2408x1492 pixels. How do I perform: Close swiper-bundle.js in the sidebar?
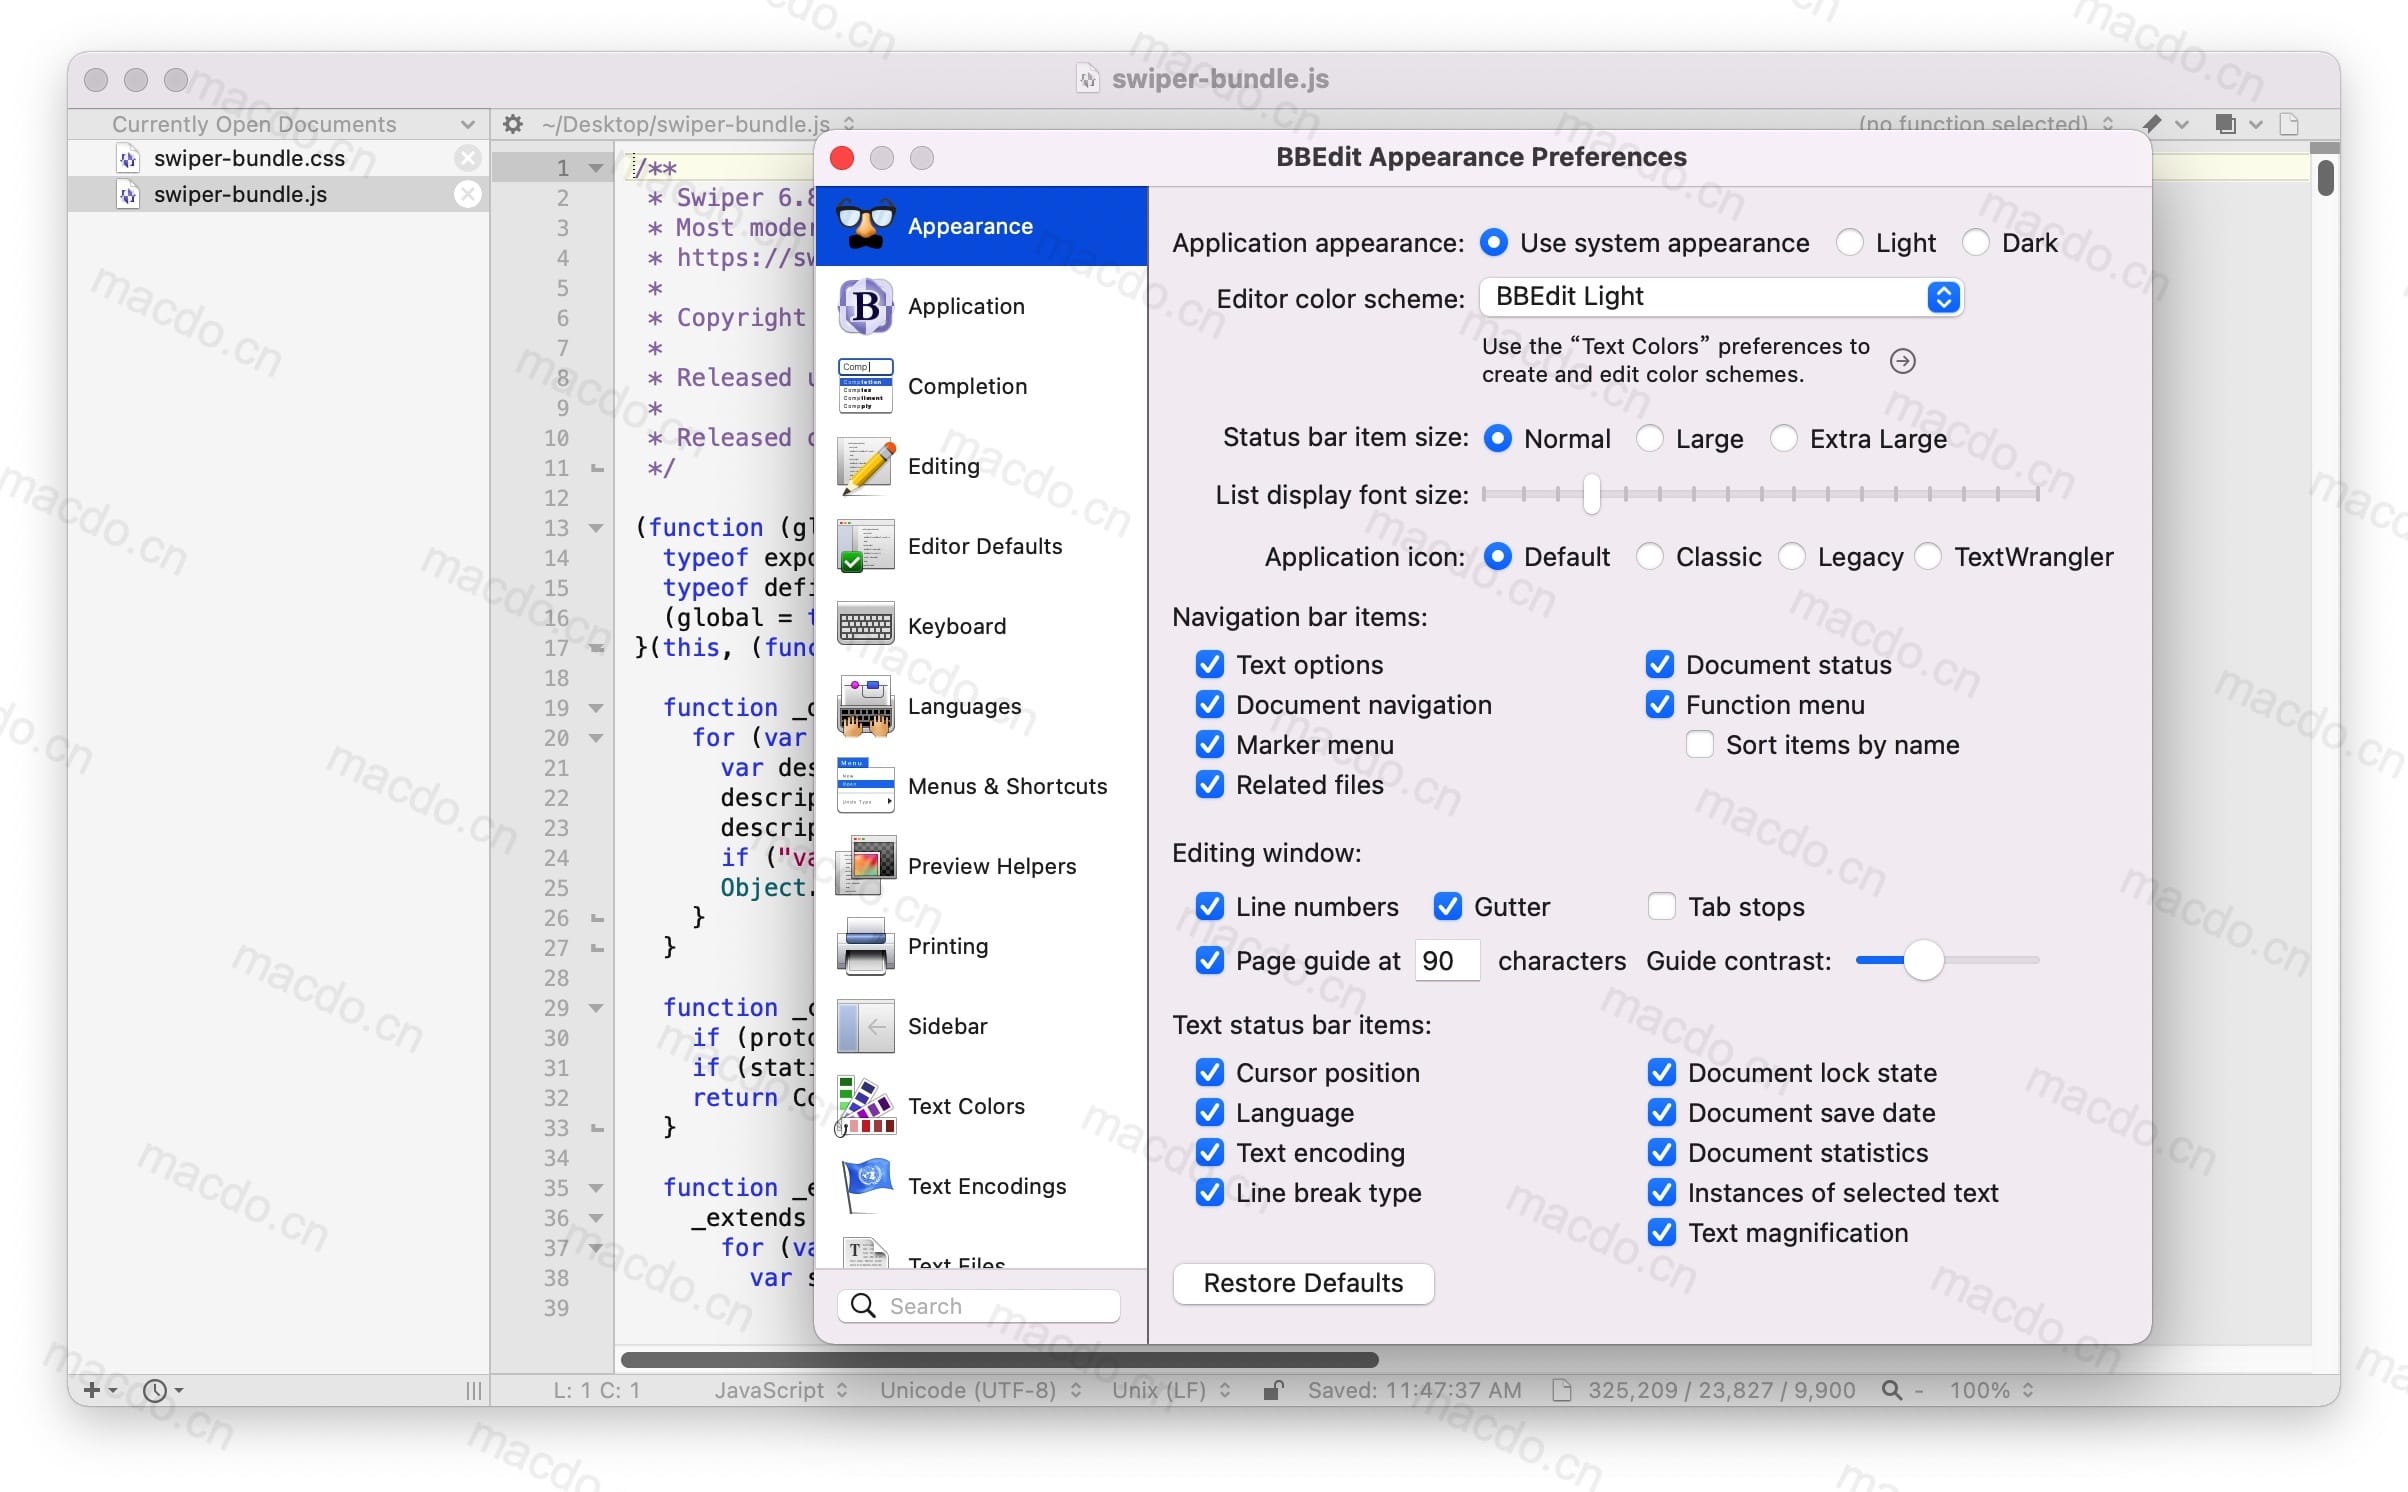click(x=467, y=194)
